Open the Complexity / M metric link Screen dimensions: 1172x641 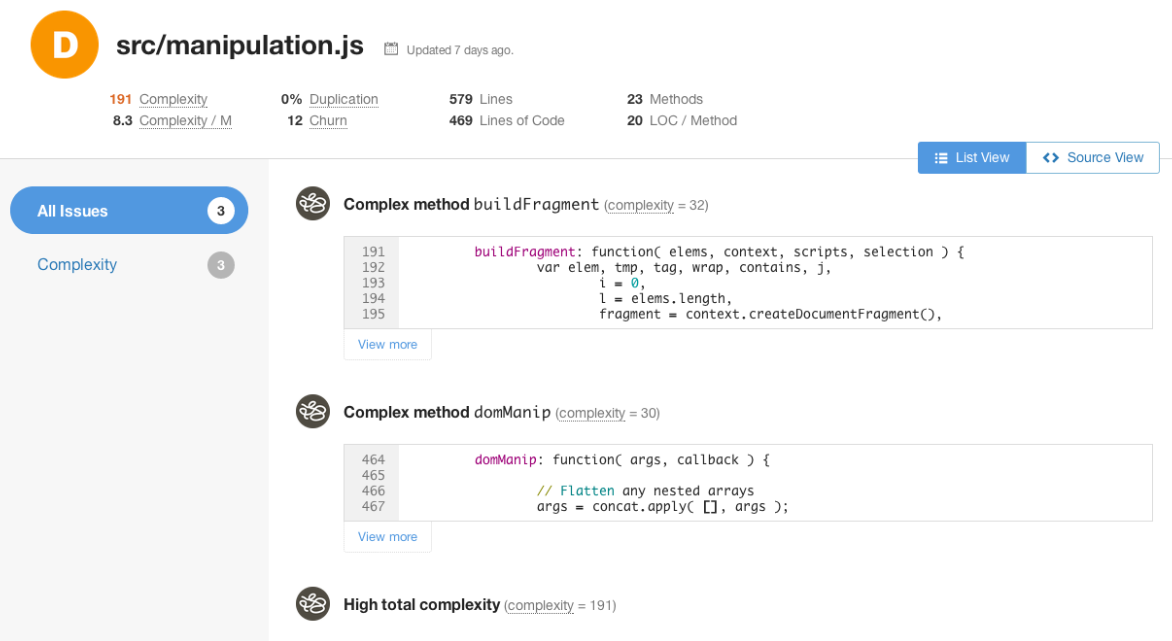pyautogui.click(x=185, y=121)
